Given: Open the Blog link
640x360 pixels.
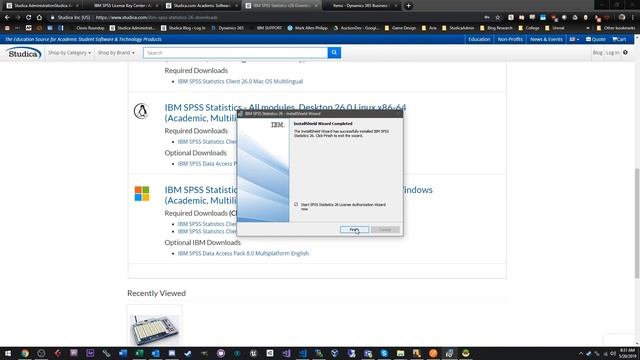Looking at the screenshot, I should pyautogui.click(x=598, y=53).
